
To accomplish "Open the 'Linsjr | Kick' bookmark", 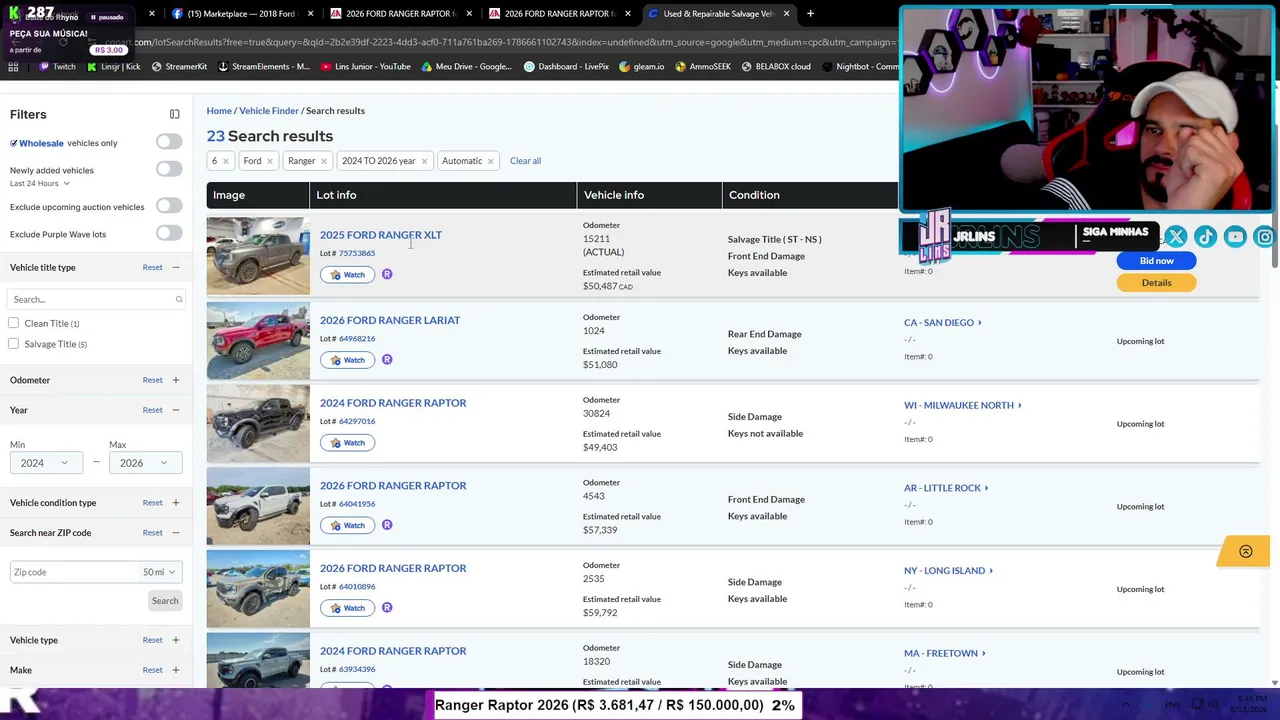I will coord(113,67).
